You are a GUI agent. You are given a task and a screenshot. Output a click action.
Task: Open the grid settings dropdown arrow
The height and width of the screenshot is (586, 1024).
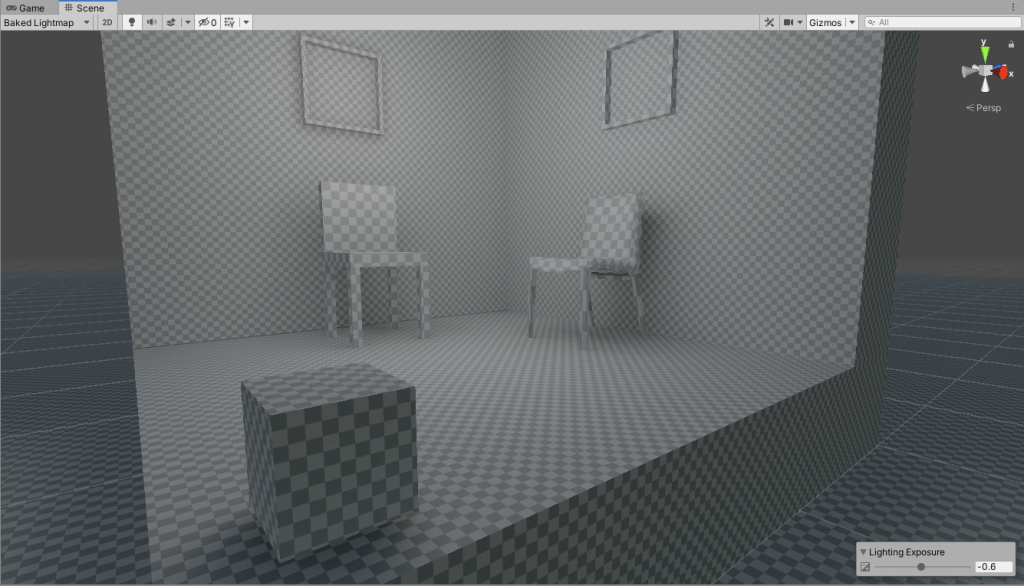pyautogui.click(x=246, y=22)
